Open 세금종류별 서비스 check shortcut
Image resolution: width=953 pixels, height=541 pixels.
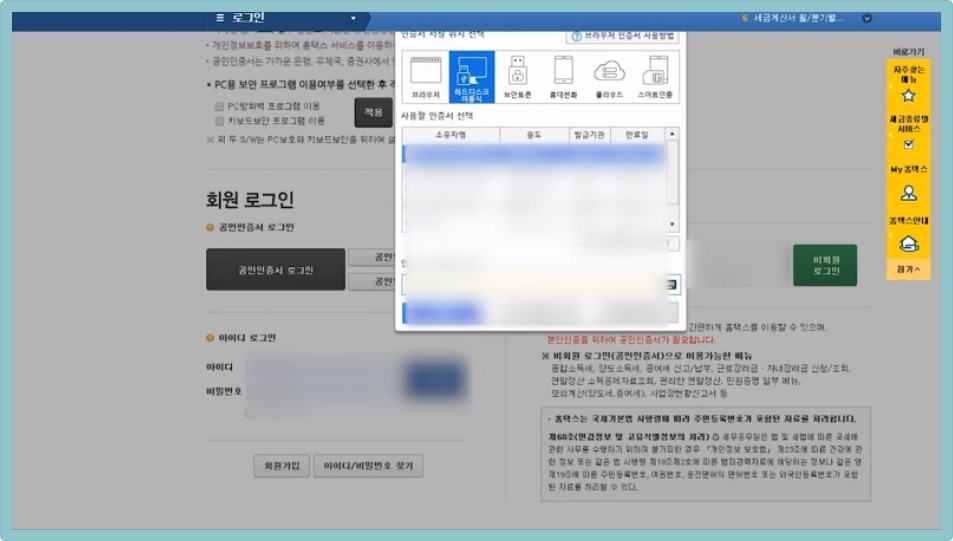pyautogui.click(x=908, y=132)
